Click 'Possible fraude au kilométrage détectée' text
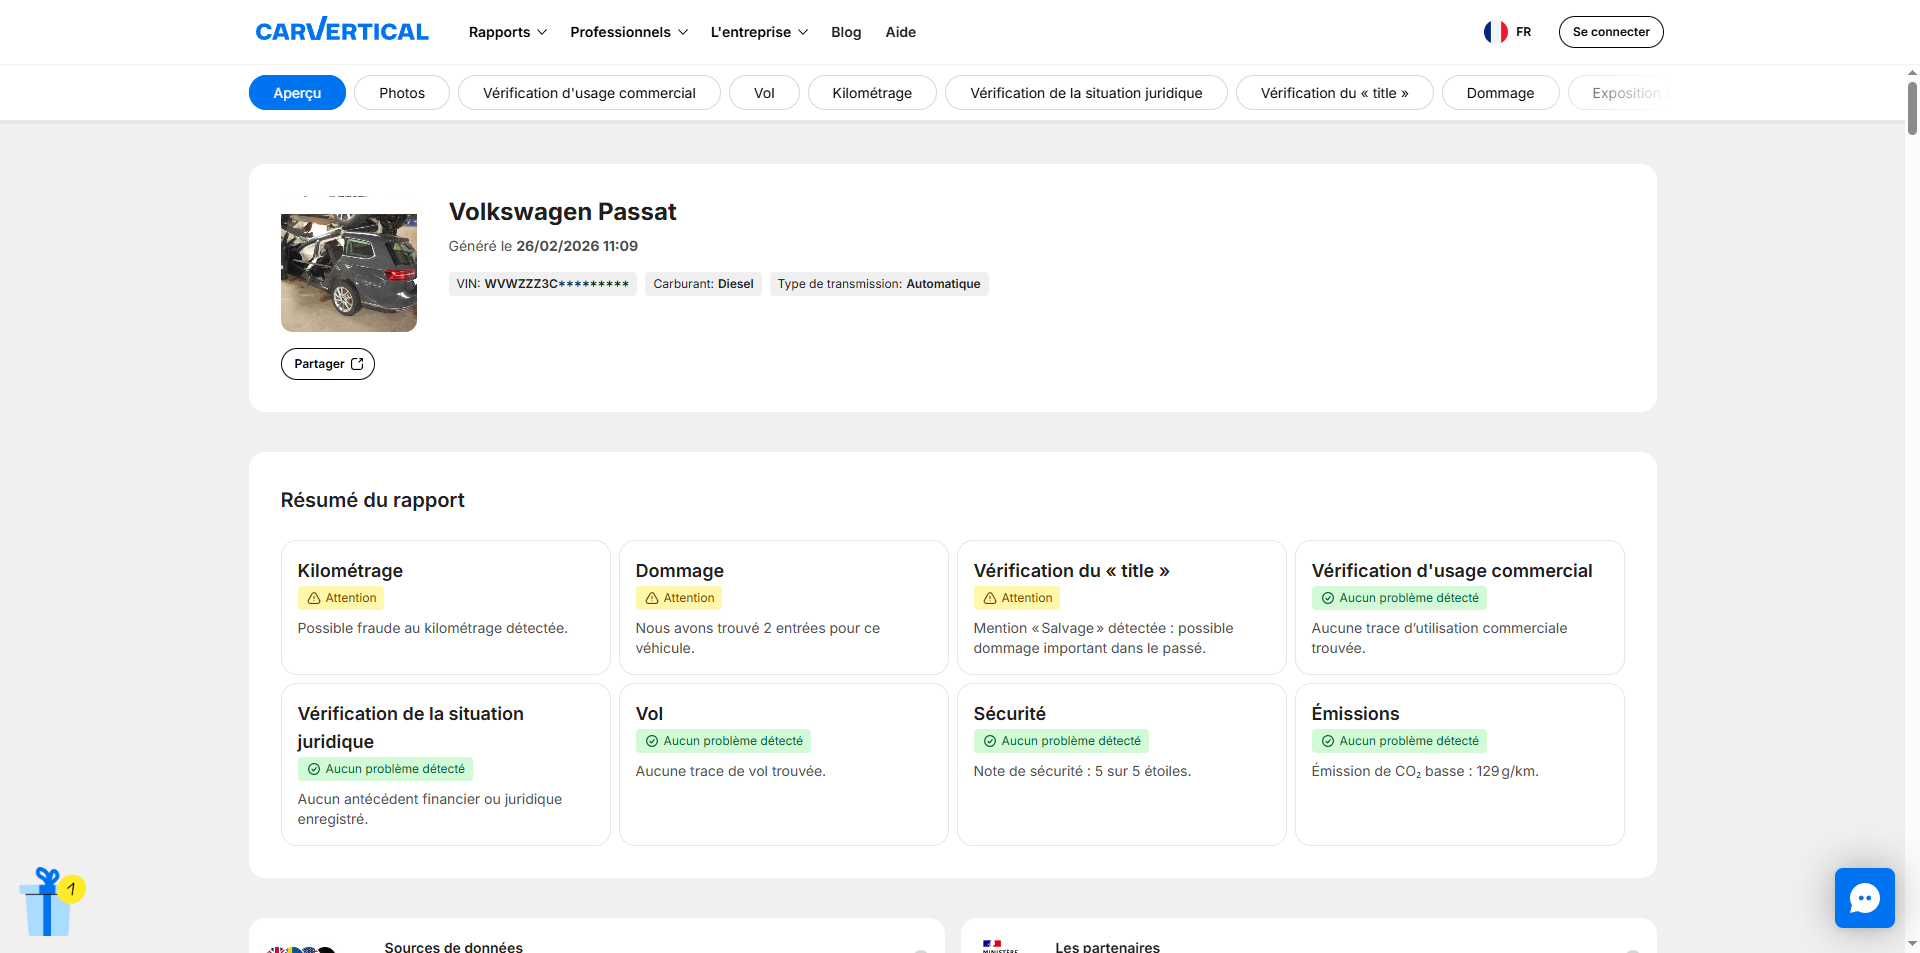This screenshot has height=953, width=1920. point(432,628)
